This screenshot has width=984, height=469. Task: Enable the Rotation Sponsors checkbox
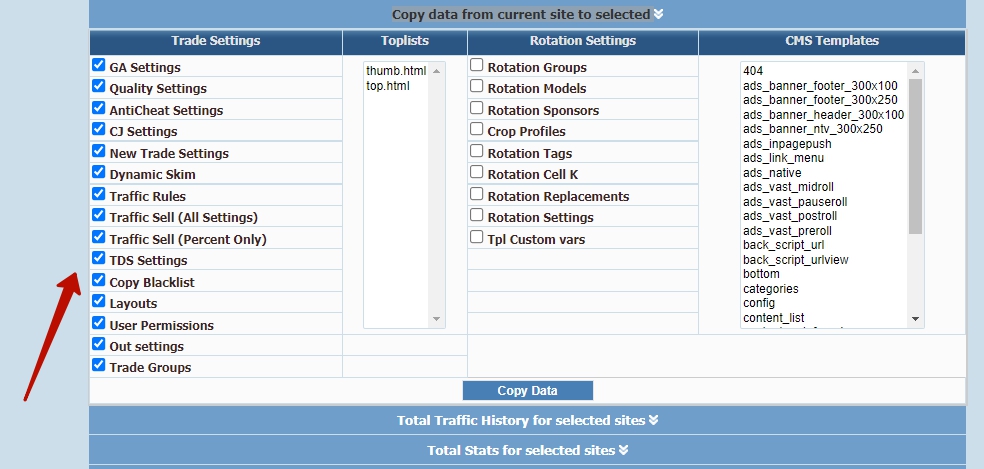(477, 108)
